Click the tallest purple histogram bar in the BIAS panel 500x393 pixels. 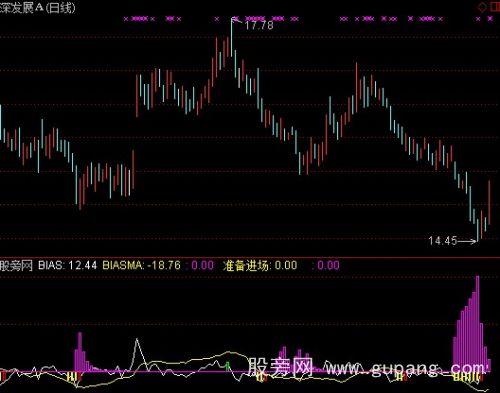[478, 323]
